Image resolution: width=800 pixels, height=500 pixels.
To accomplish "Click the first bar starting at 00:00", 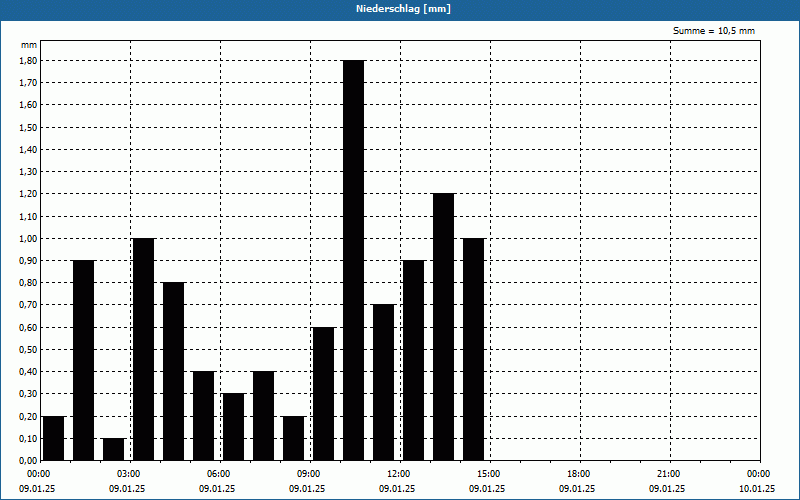I will tap(54, 438).
